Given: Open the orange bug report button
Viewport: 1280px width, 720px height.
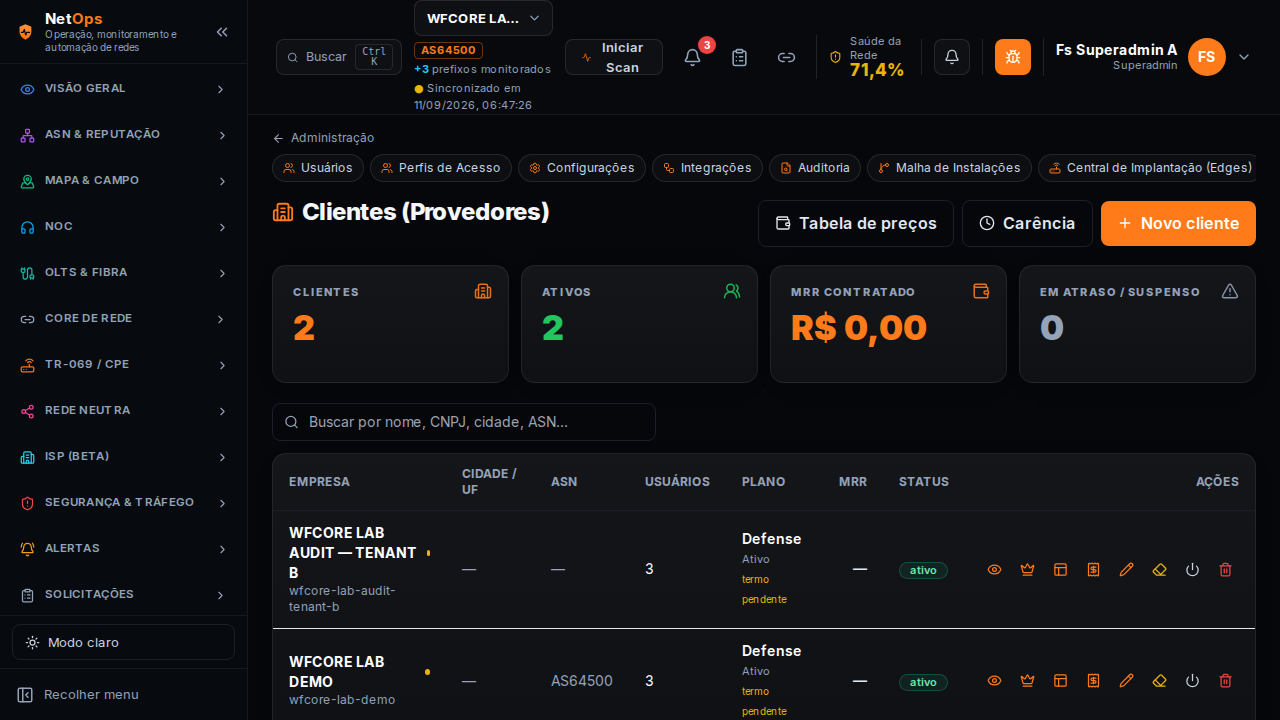Looking at the screenshot, I should (1013, 57).
